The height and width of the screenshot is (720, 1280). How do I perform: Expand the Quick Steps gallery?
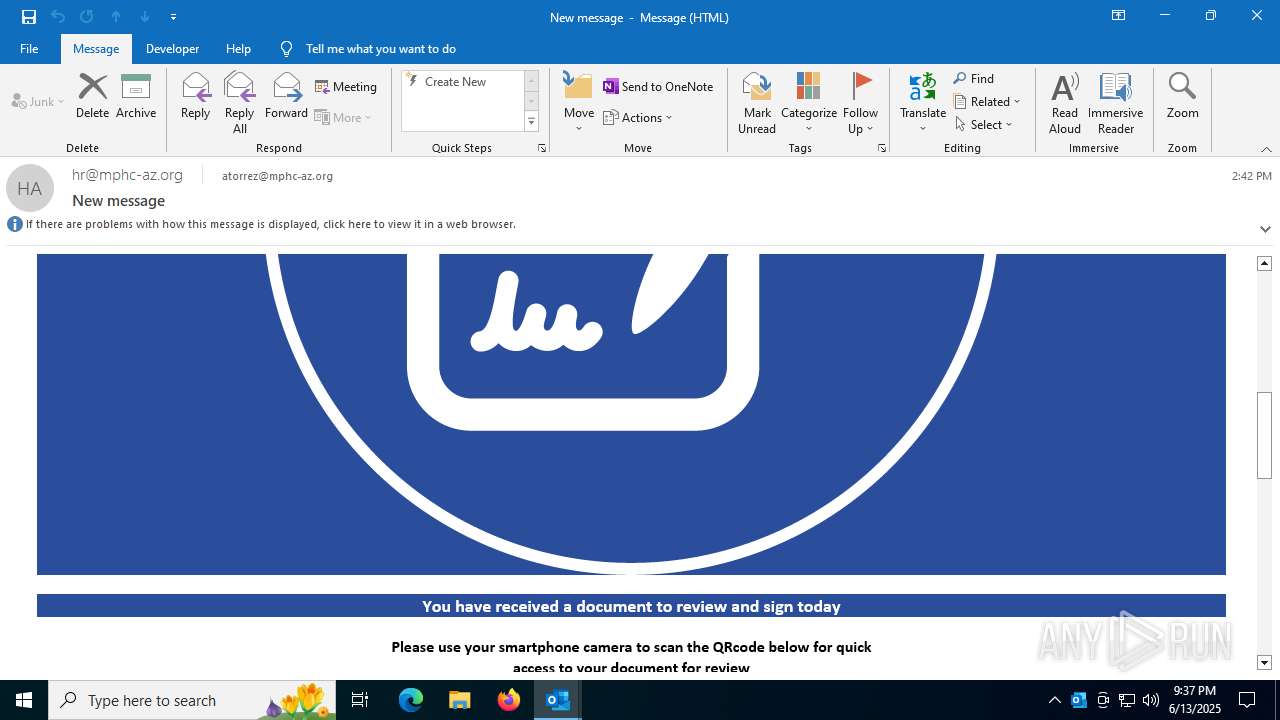[531, 122]
